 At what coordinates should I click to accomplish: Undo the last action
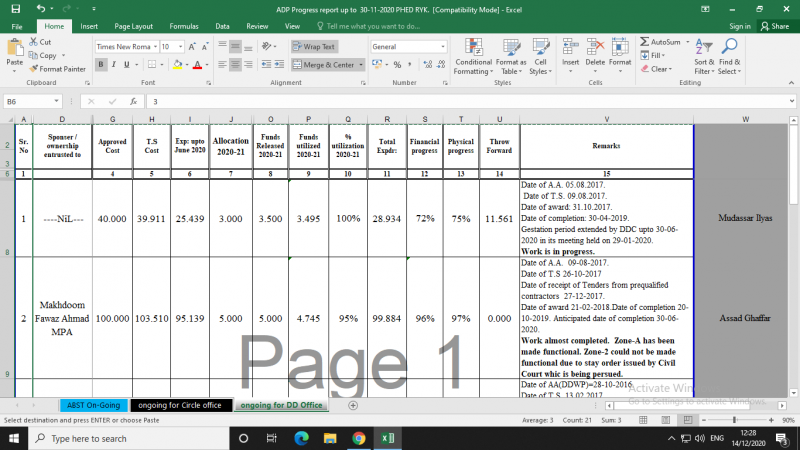tap(40, 9)
